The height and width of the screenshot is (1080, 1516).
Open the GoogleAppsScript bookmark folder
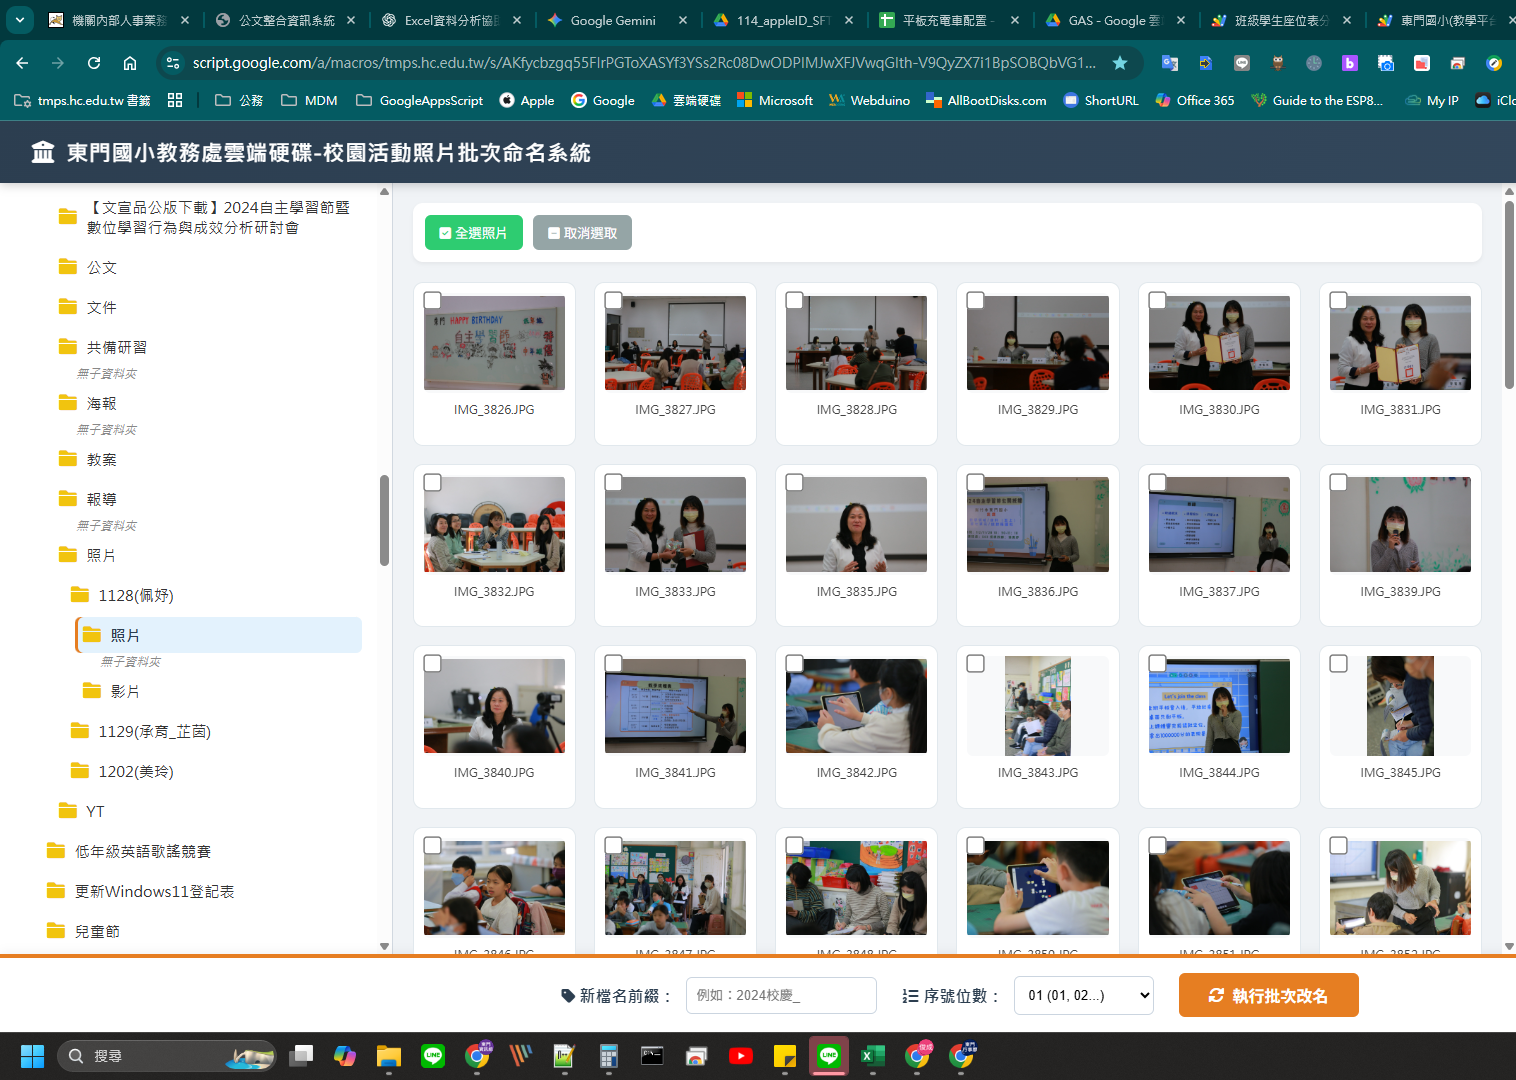click(420, 100)
